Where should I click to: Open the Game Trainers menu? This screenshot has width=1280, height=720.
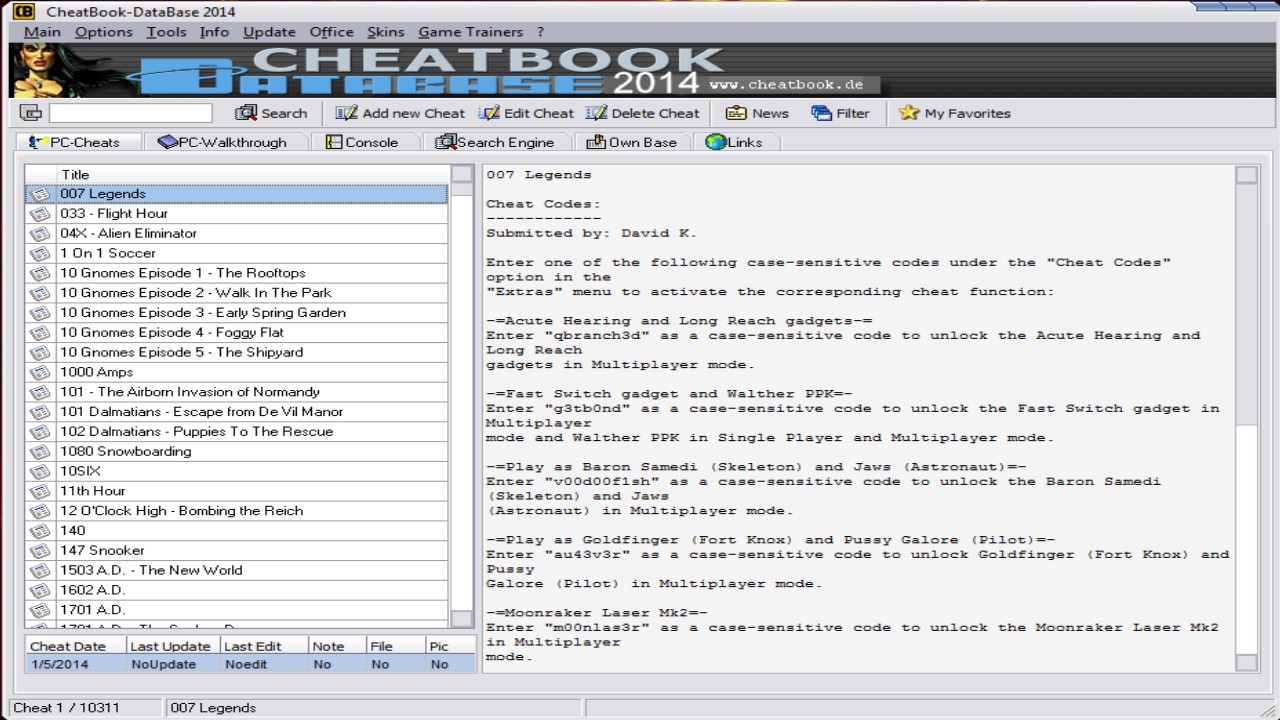coord(470,32)
